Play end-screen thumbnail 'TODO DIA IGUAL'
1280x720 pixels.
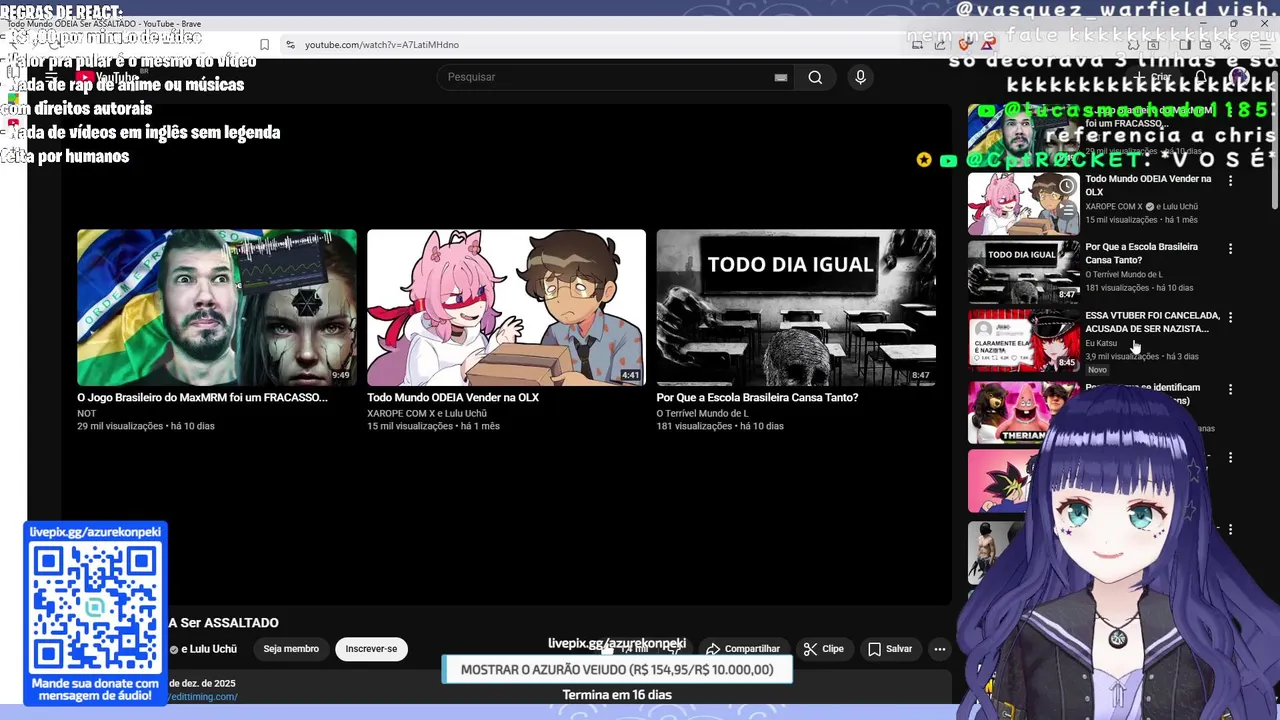796,308
